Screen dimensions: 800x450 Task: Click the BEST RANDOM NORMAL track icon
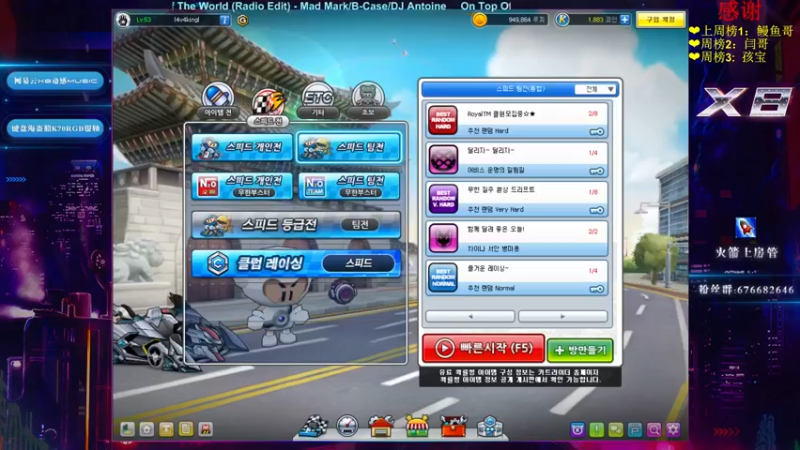point(443,278)
